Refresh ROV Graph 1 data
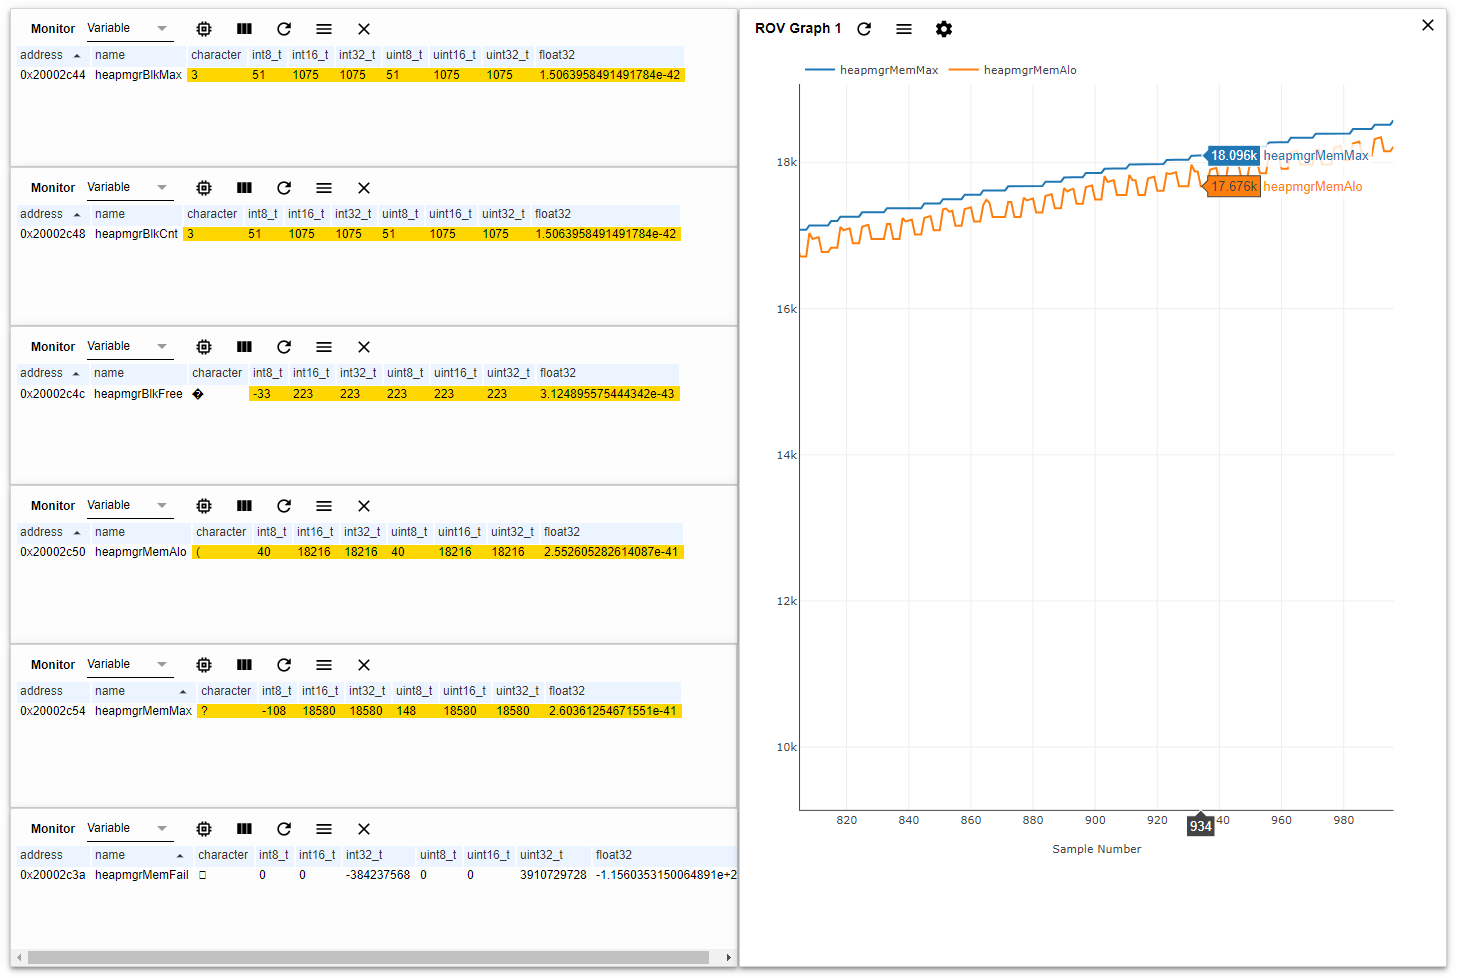The image size is (1463, 978). coord(864,29)
